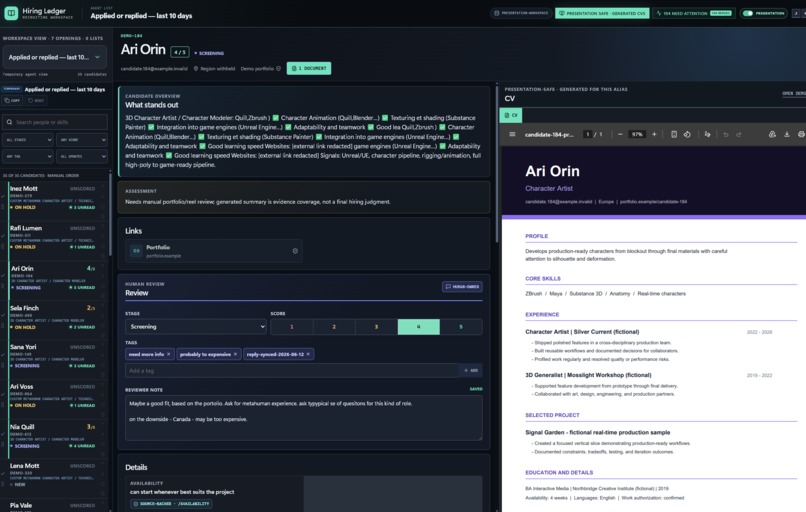Set review score to 1
Screen dimensions: 806x512
click(x=292, y=326)
